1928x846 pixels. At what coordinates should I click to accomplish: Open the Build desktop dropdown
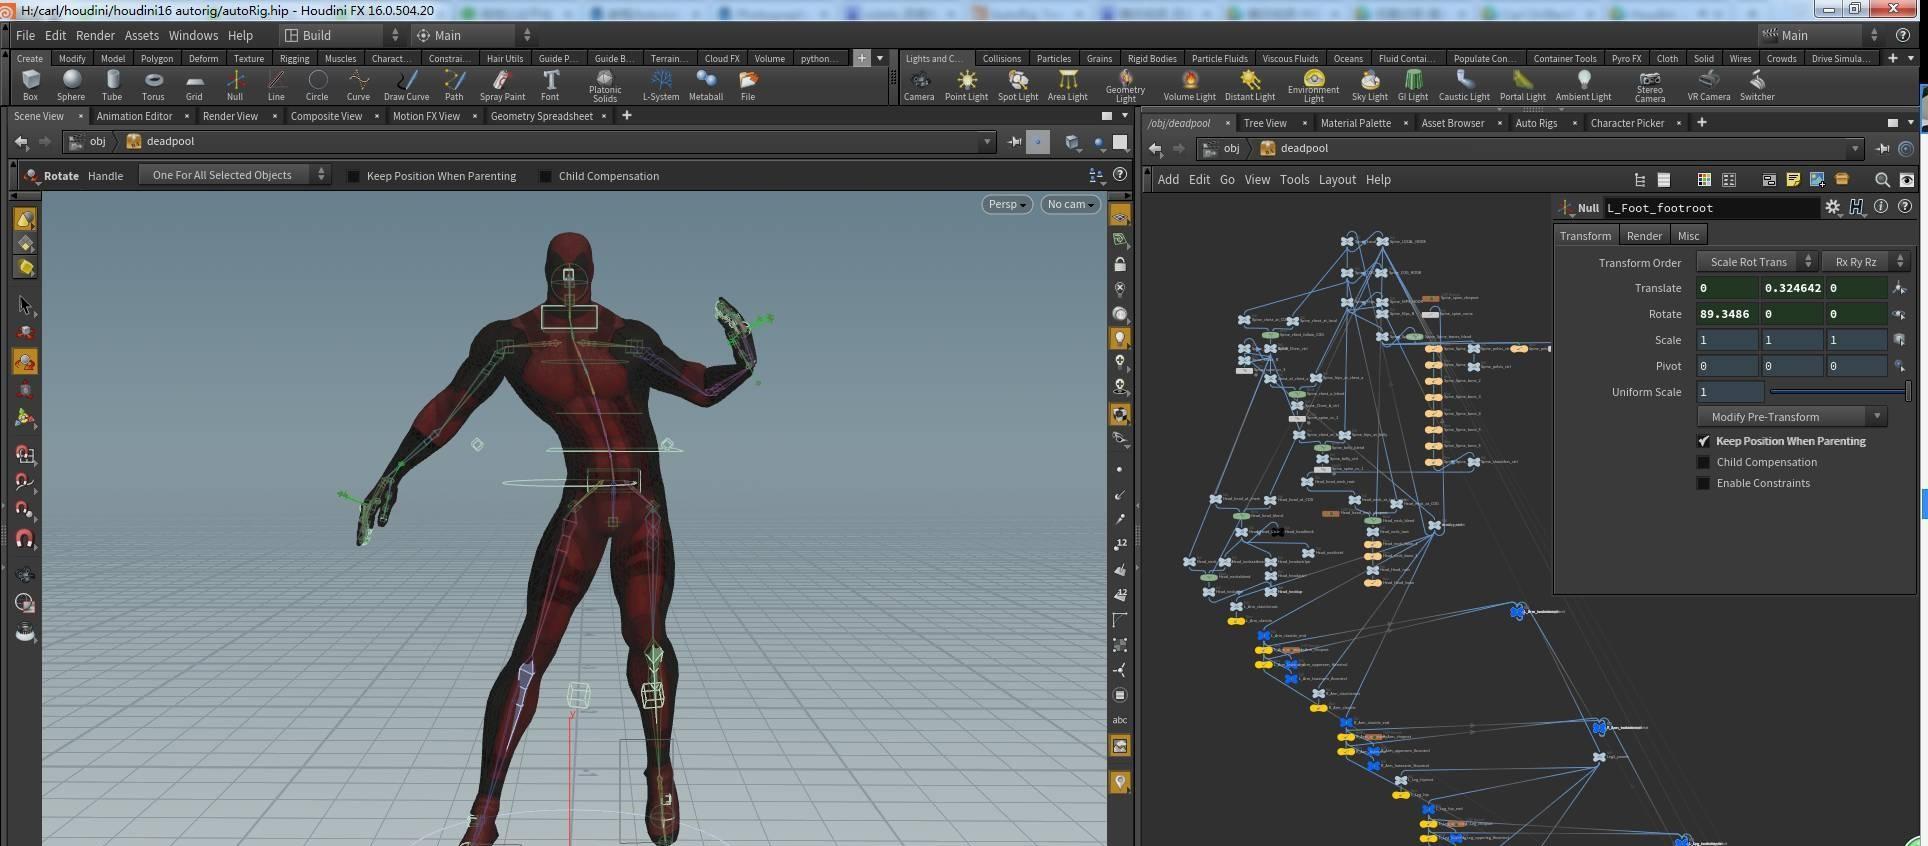pyautogui.click(x=341, y=35)
